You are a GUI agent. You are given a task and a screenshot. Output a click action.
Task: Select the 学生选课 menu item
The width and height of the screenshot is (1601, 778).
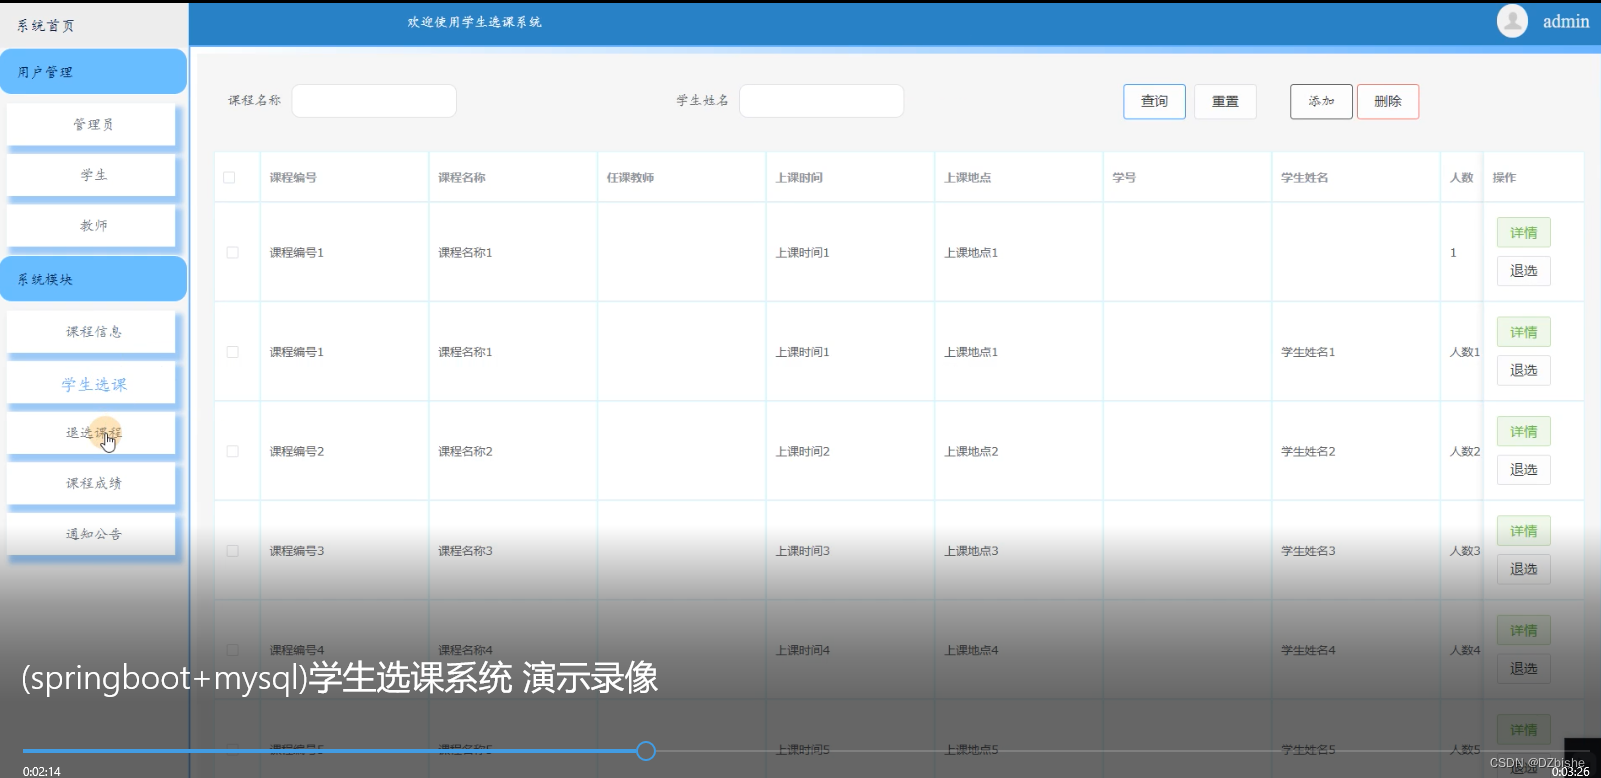coord(92,384)
